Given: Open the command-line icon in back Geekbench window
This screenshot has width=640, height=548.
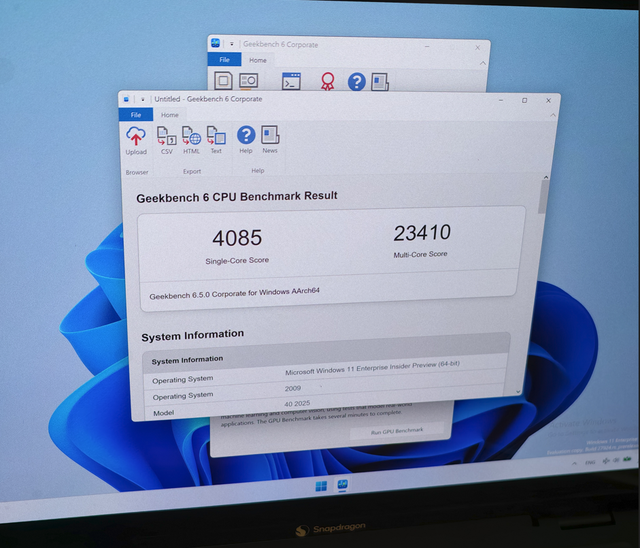Looking at the screenshot, I should coord(291,81).
